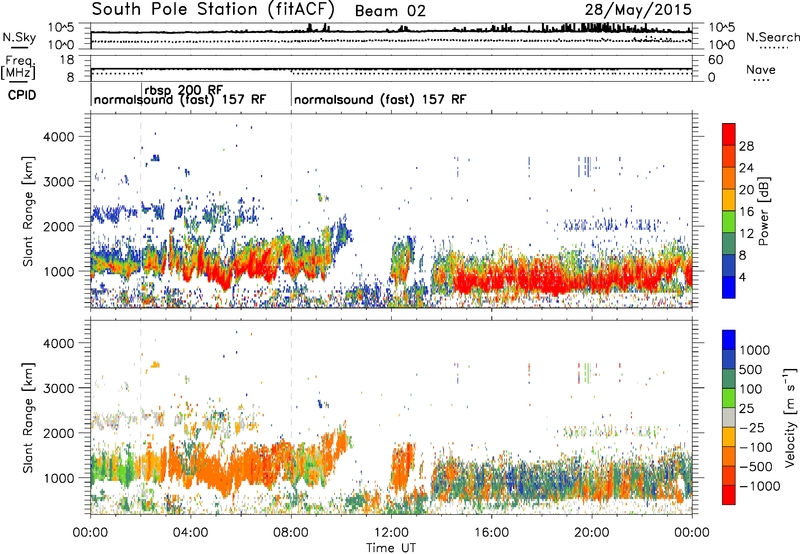Image resolution: width=800 pixels, height=554 pixels.
Task: Pick the bright blue bottom segment of power color bar
Action: [x=729, y=287]
